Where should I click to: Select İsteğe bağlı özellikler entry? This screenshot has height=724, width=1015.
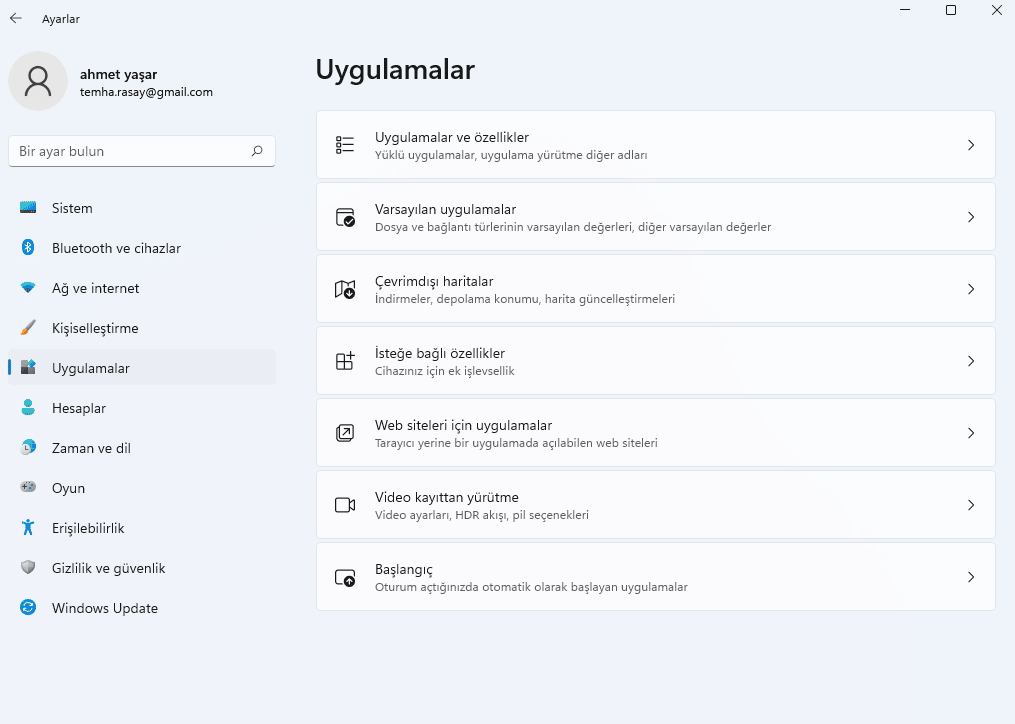[655, 360]
